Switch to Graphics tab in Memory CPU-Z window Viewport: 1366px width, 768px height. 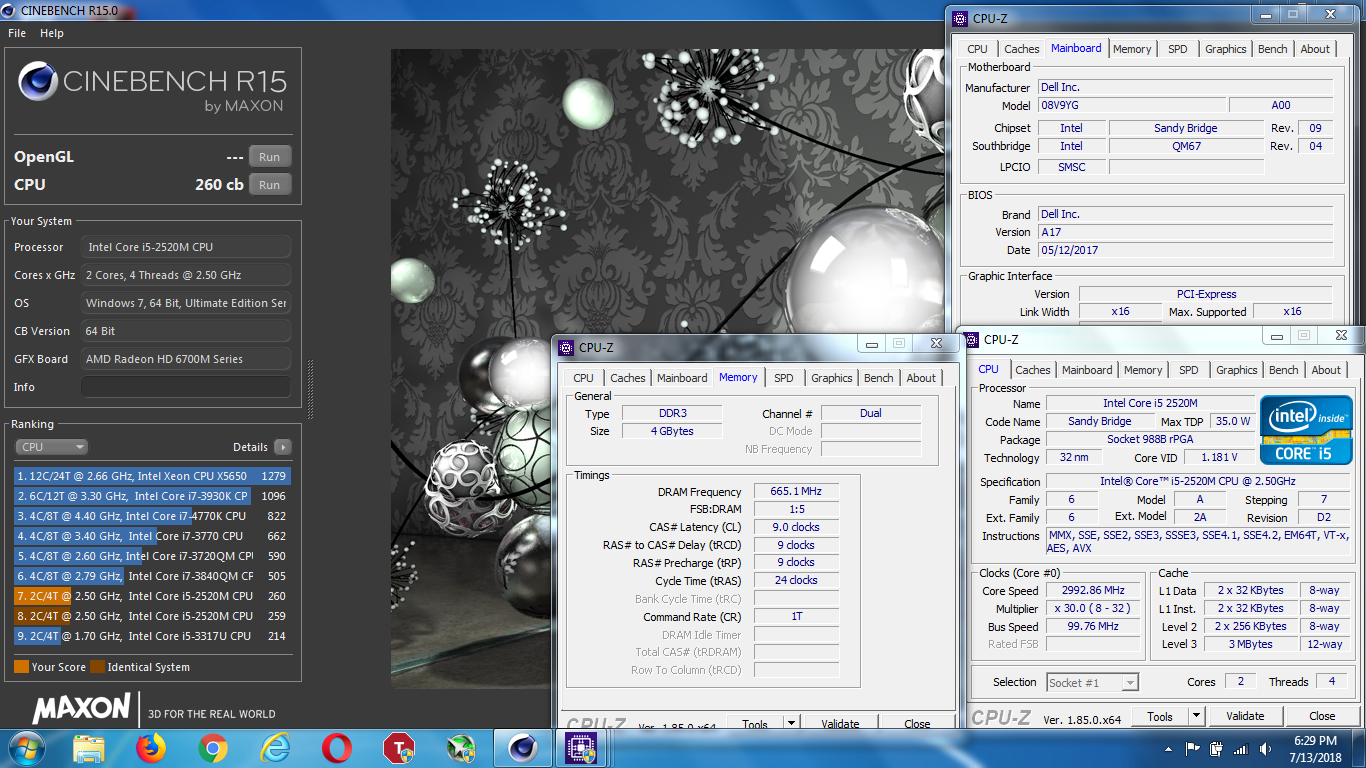click(832, 378)
